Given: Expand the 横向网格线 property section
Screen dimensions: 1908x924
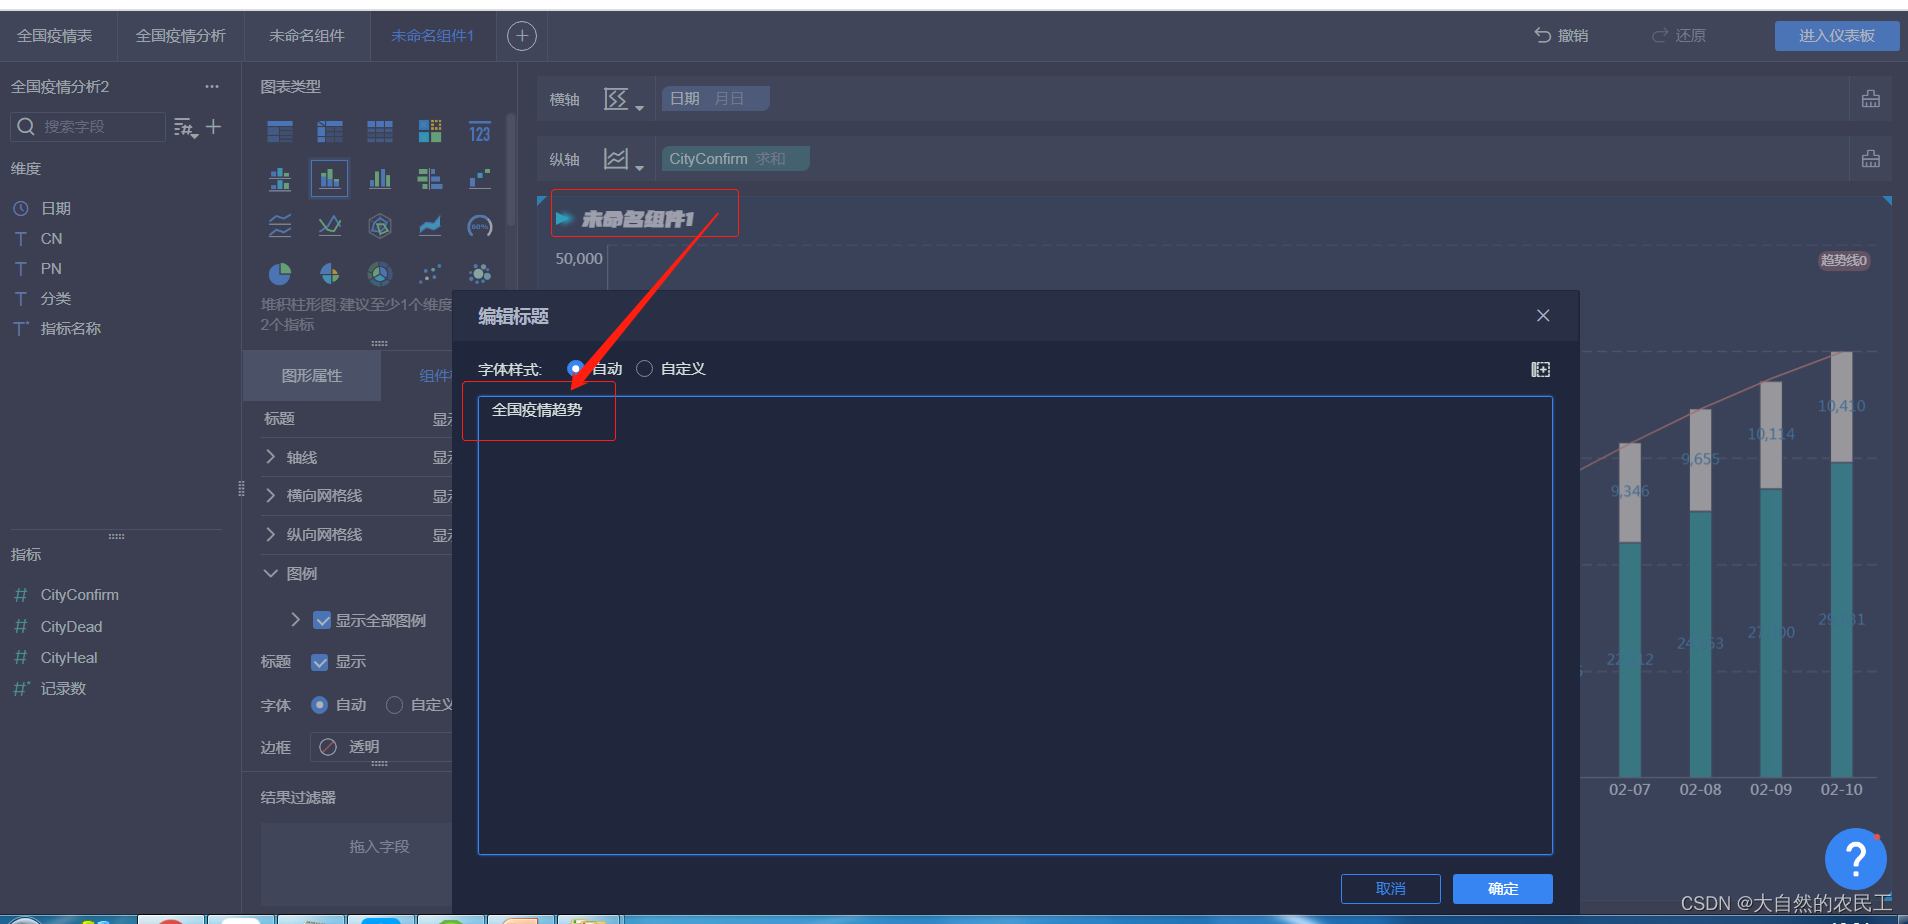Looking at the screenshot, I should (x=270, y=495).
